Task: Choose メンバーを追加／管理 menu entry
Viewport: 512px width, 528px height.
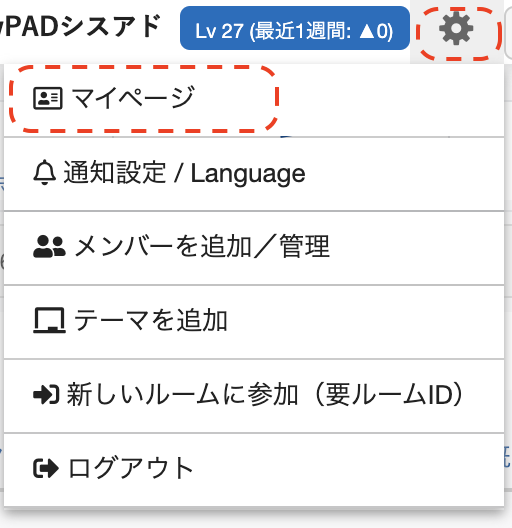Action: (254, 248)
